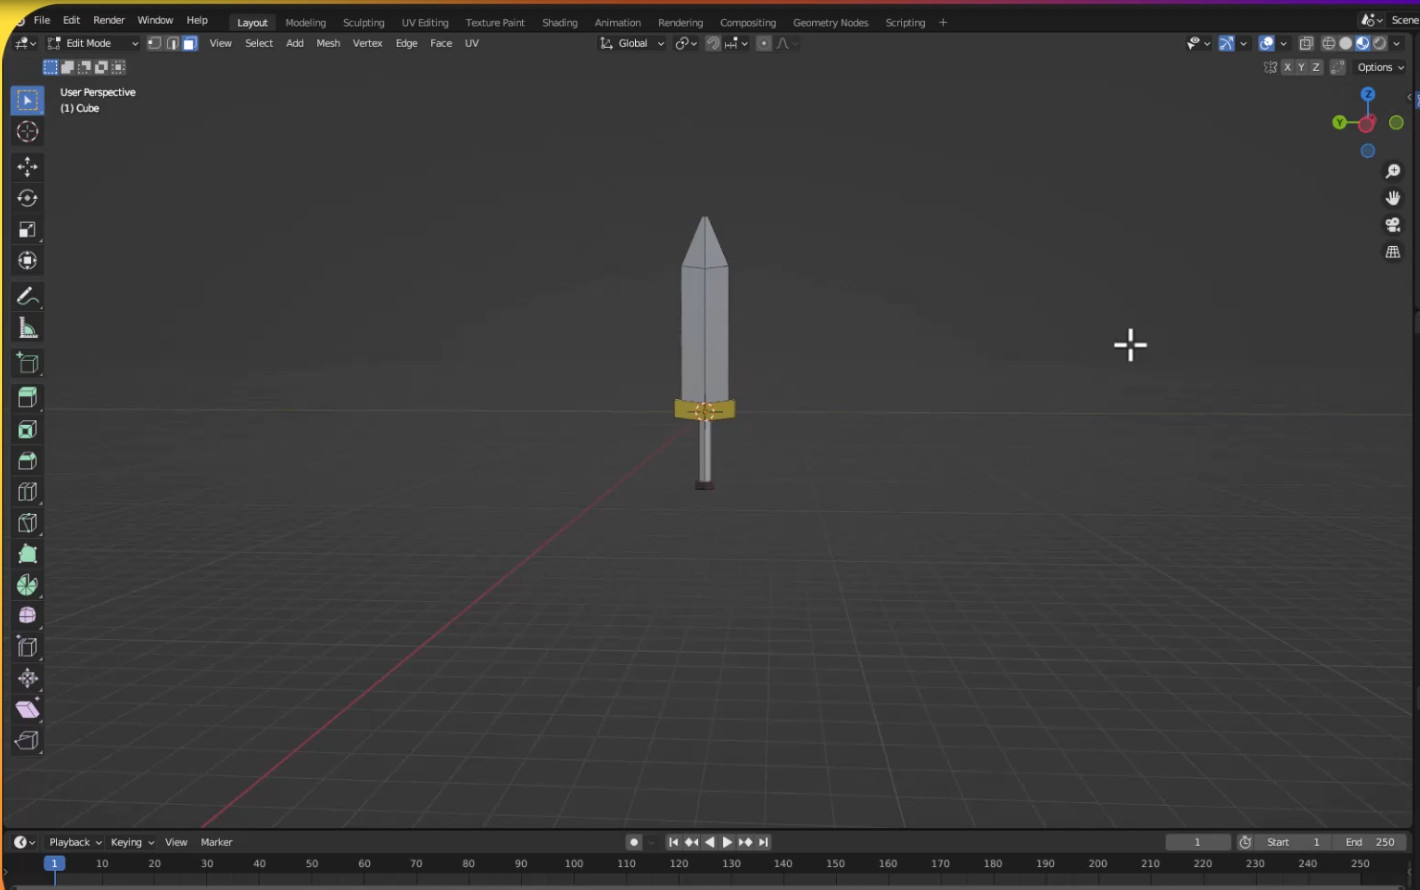Toggle camera view from viewport icons
The height and width of the screenshot is (890, 1420).
[1392, 225]
